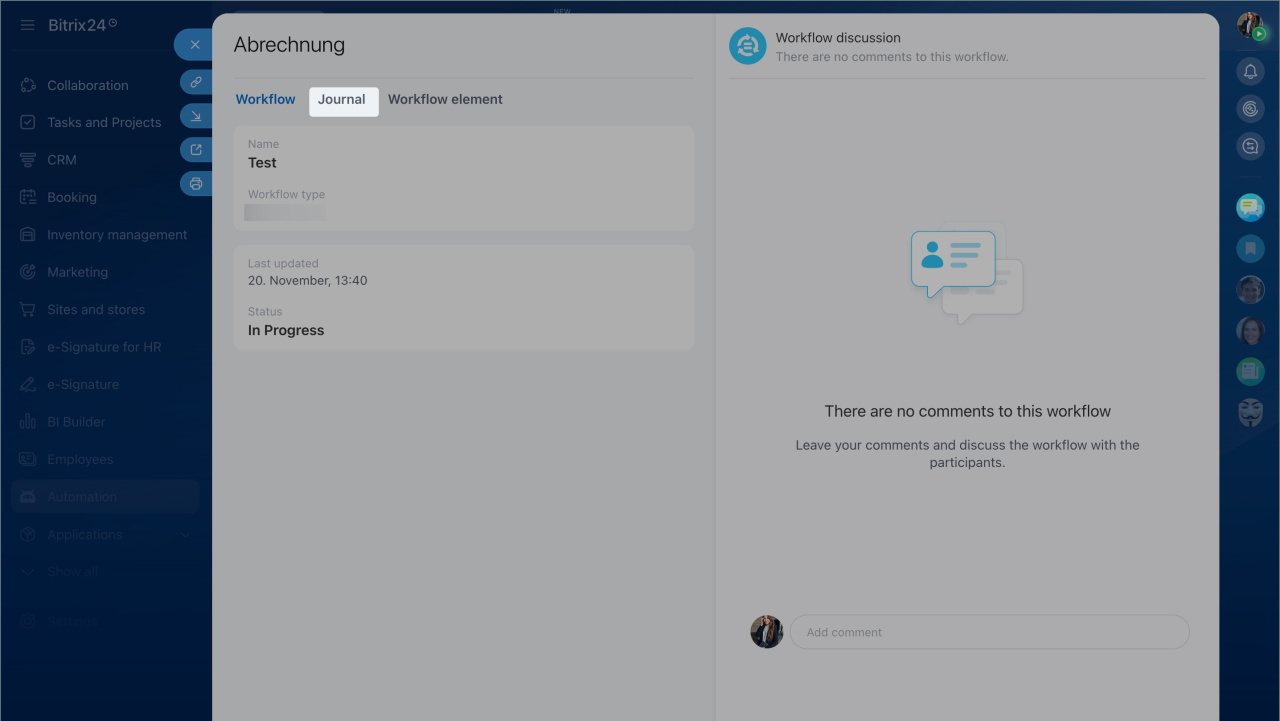The image size is (1280, 721).
Task: Open CRM in the left sidebar
Action: [62, 160]
